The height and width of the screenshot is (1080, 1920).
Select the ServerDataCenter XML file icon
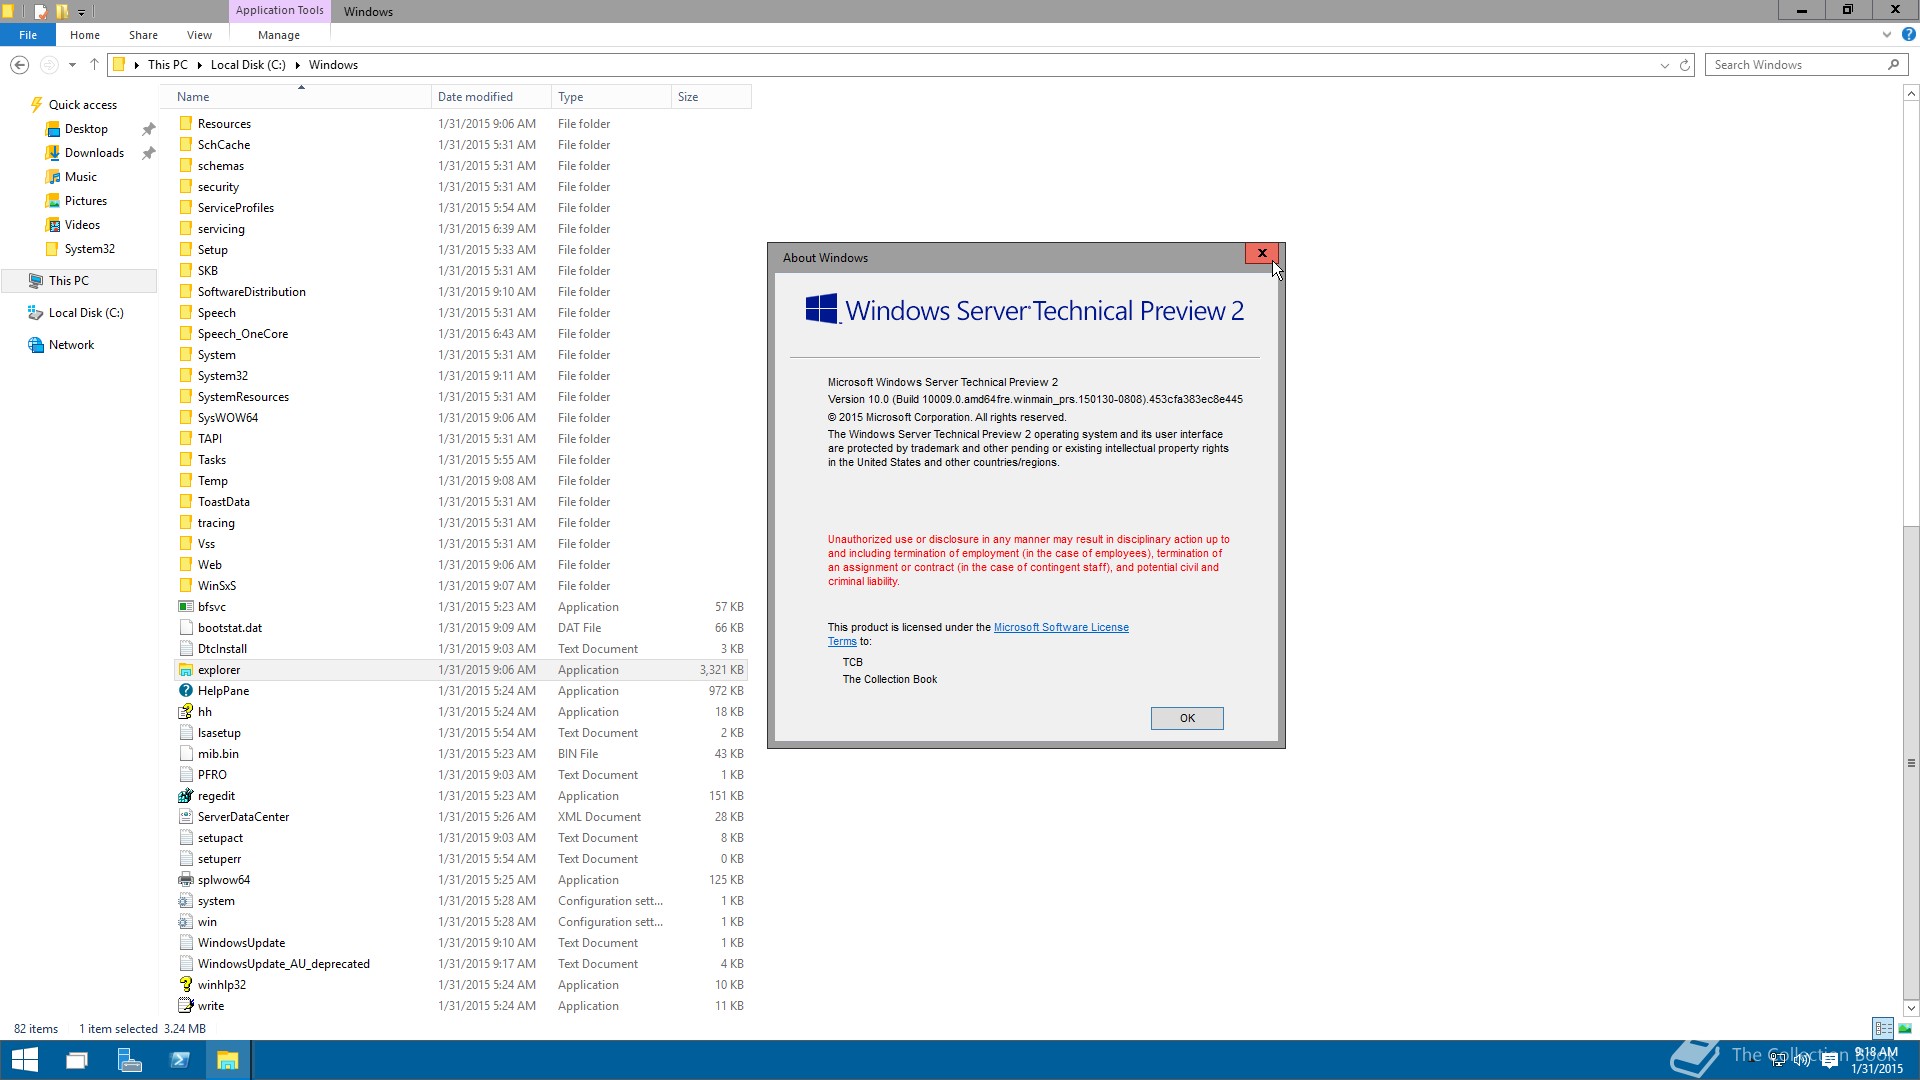coord(186,817)
